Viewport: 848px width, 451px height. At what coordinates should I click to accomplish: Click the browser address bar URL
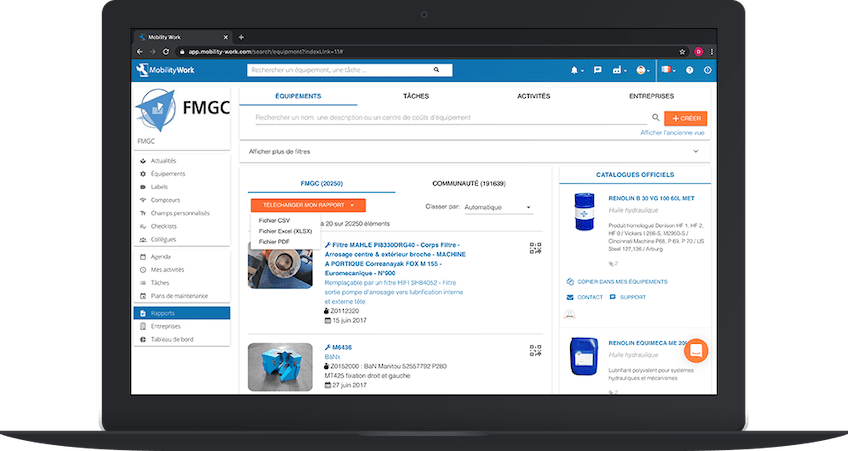pyautogui.click(x=266, y=52)
